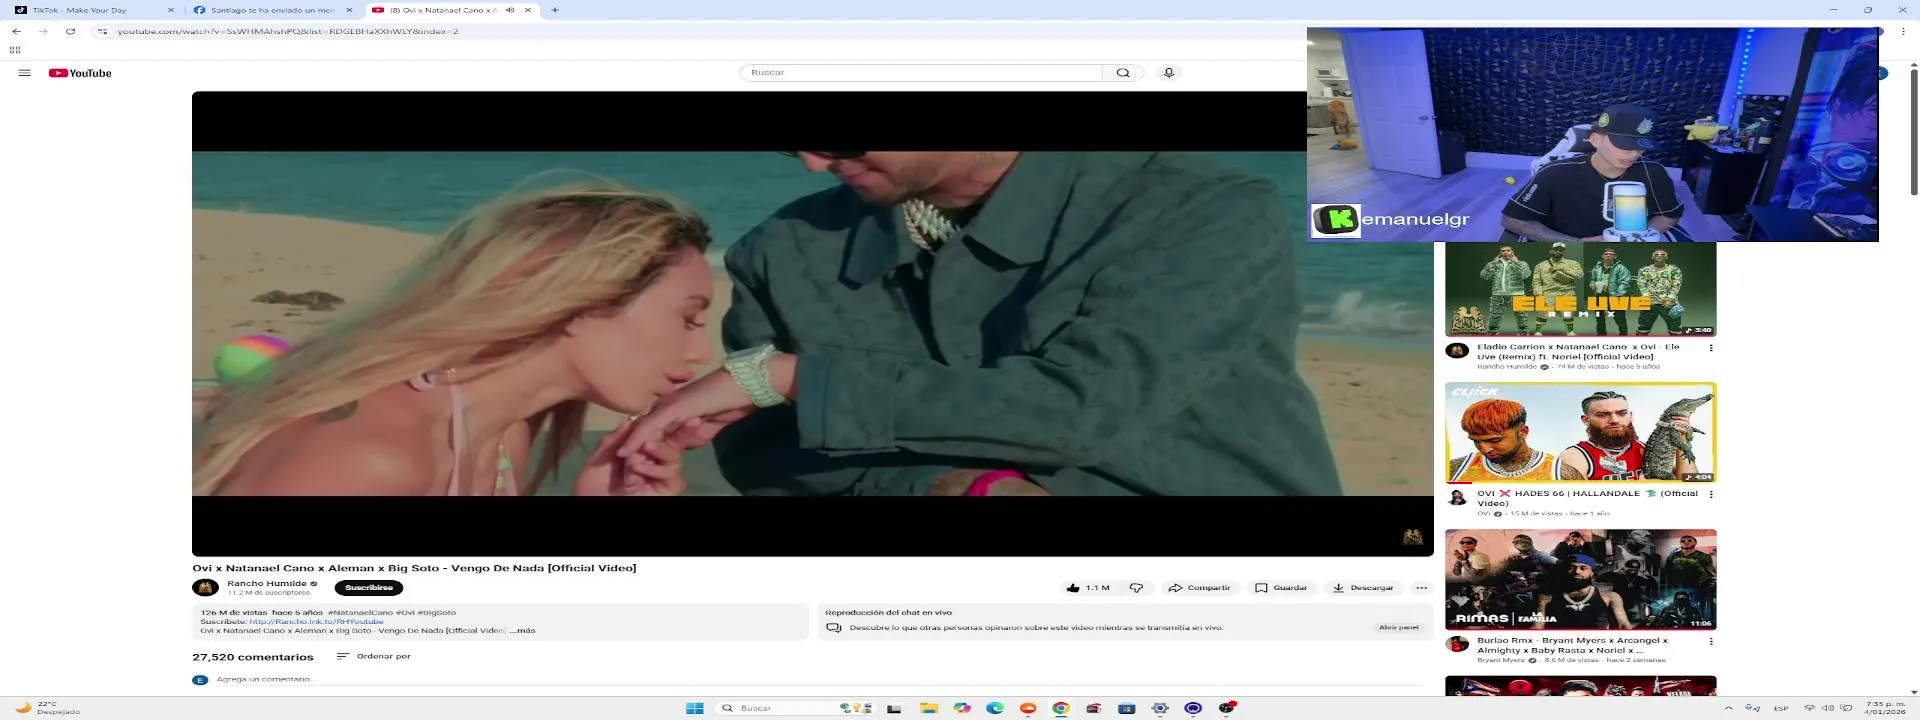Screen dimensions: 1920x720
Task: Switch the ESP input language indicator
Action: point(1781,708)
